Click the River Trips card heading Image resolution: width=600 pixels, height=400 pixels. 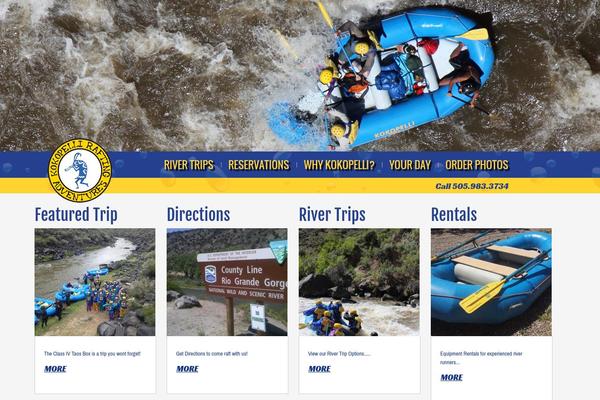click(332, 214)
